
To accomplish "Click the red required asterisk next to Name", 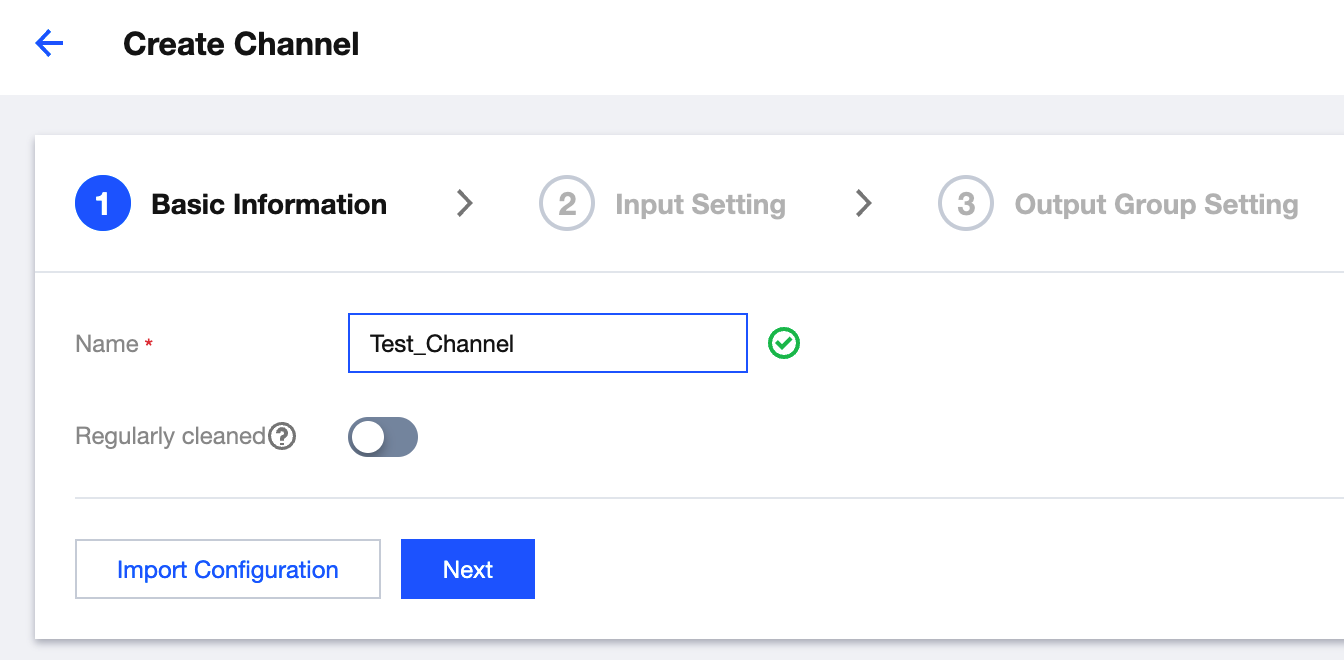I will [149, 344].
